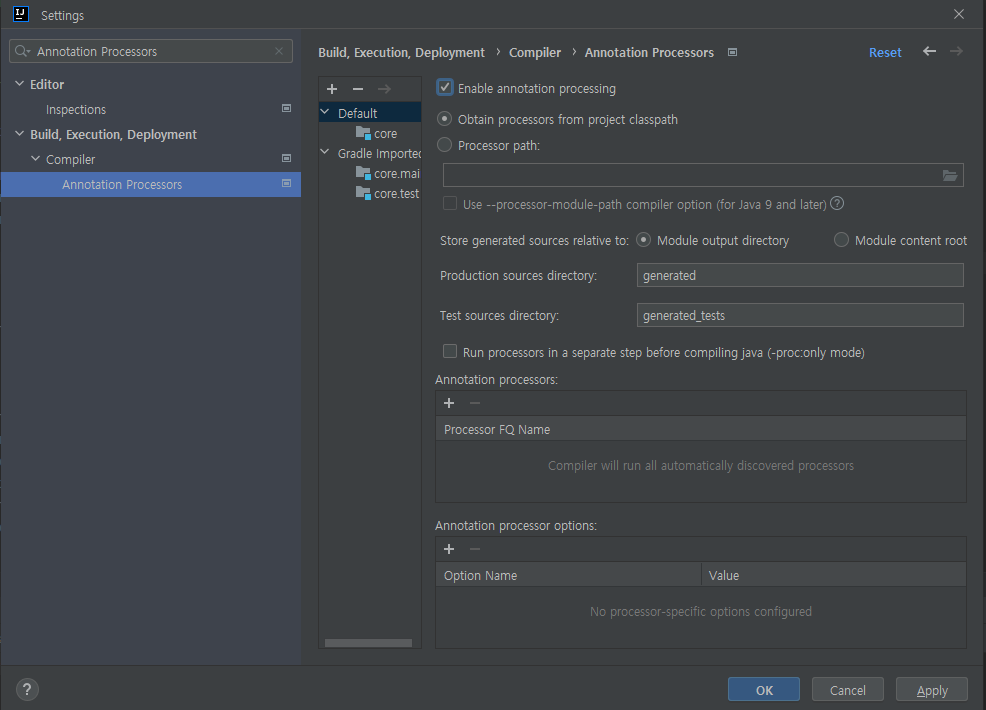Clear the settings search field with the x icon
This screenshot has height=710, width=986.
[x=279, y=52]
